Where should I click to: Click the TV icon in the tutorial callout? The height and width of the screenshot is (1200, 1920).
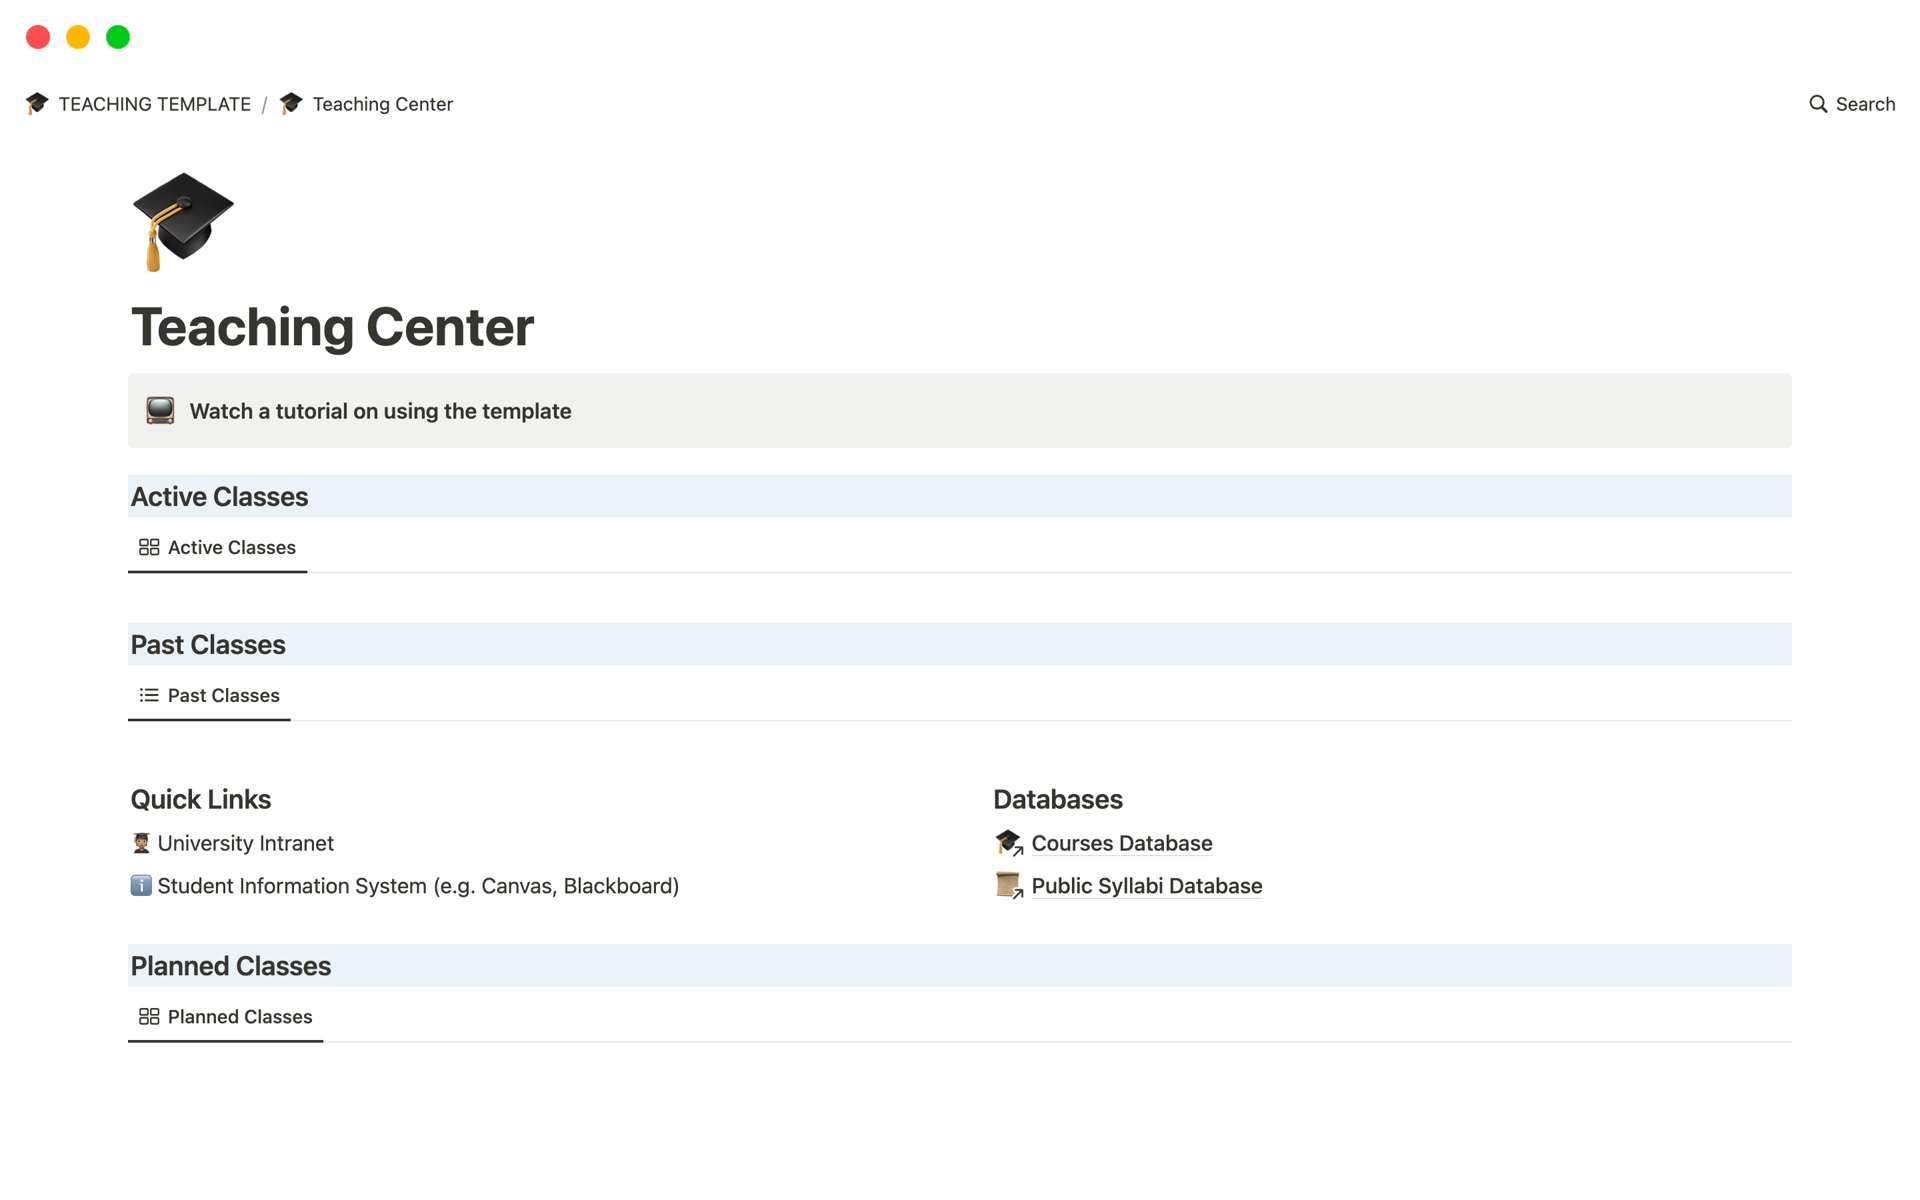click(160, 410)
